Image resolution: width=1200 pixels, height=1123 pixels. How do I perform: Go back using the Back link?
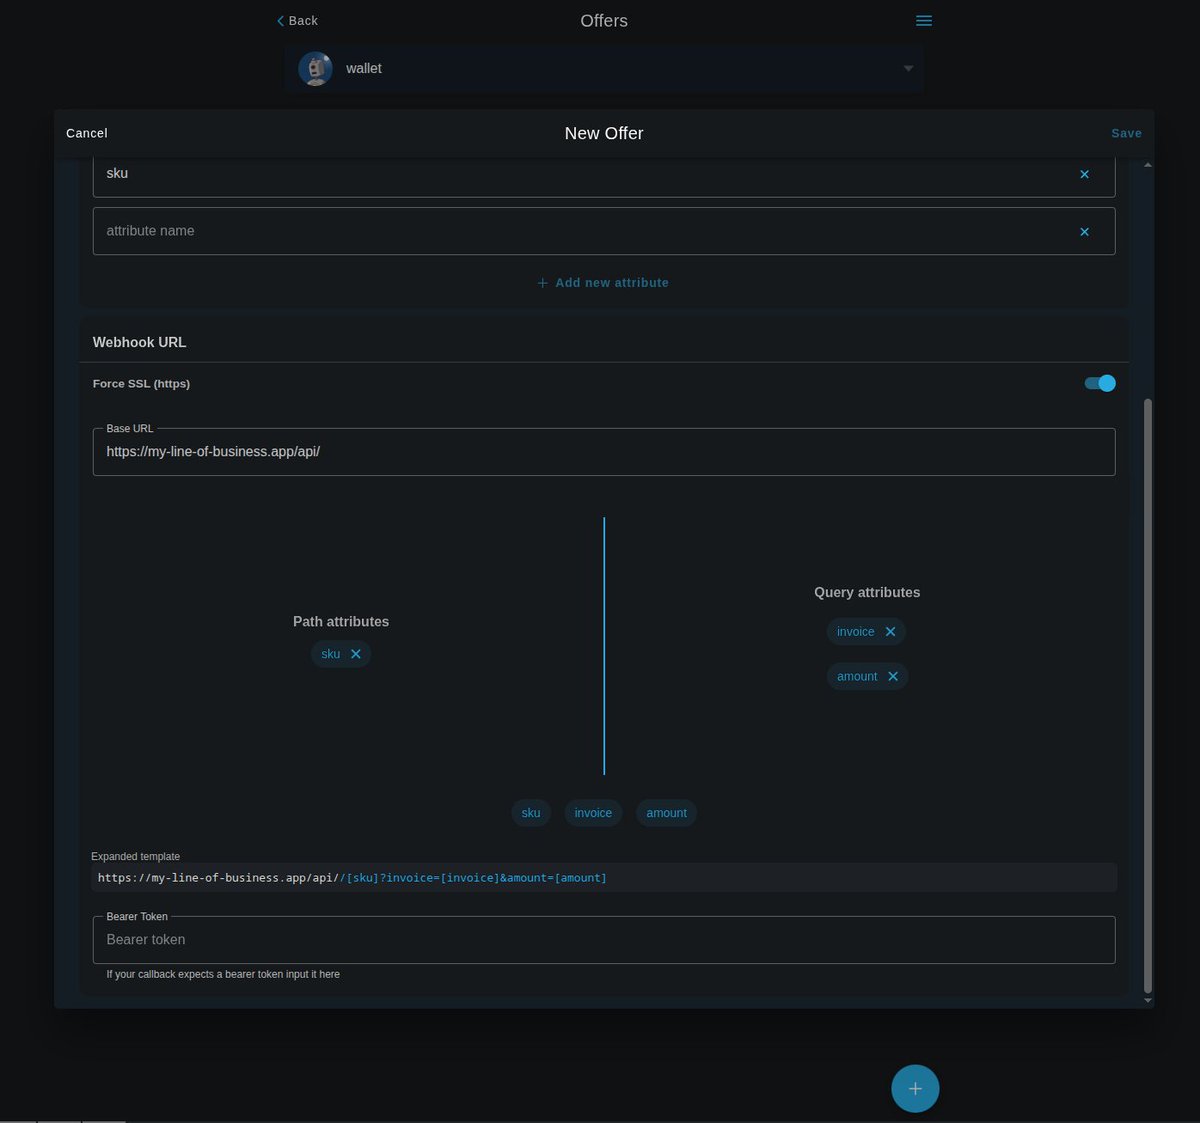[297, 21]
